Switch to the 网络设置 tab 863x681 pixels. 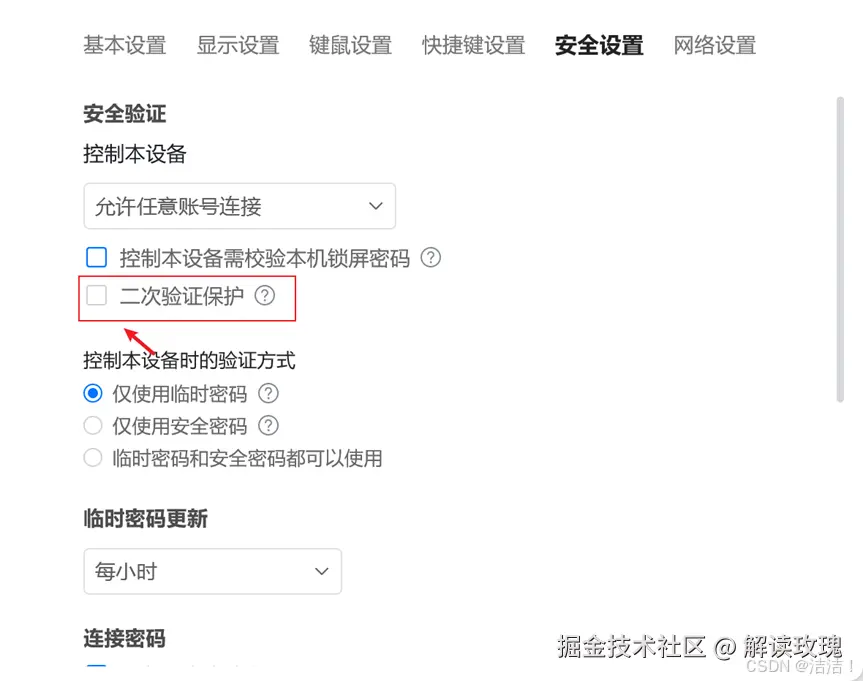[714, 45]
